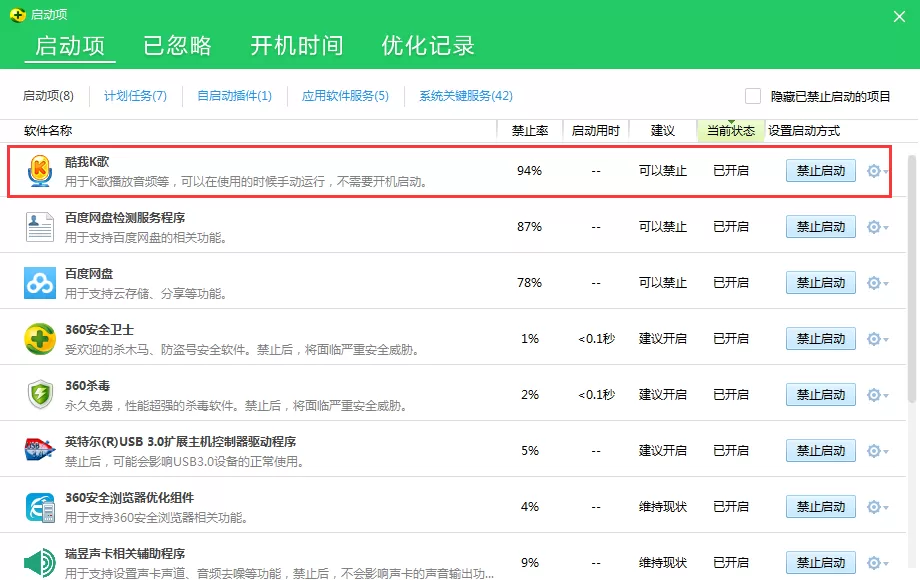Click the 百度网盘检测服务程序 document icon
920x580 pixels.
(x=40, y=227)
